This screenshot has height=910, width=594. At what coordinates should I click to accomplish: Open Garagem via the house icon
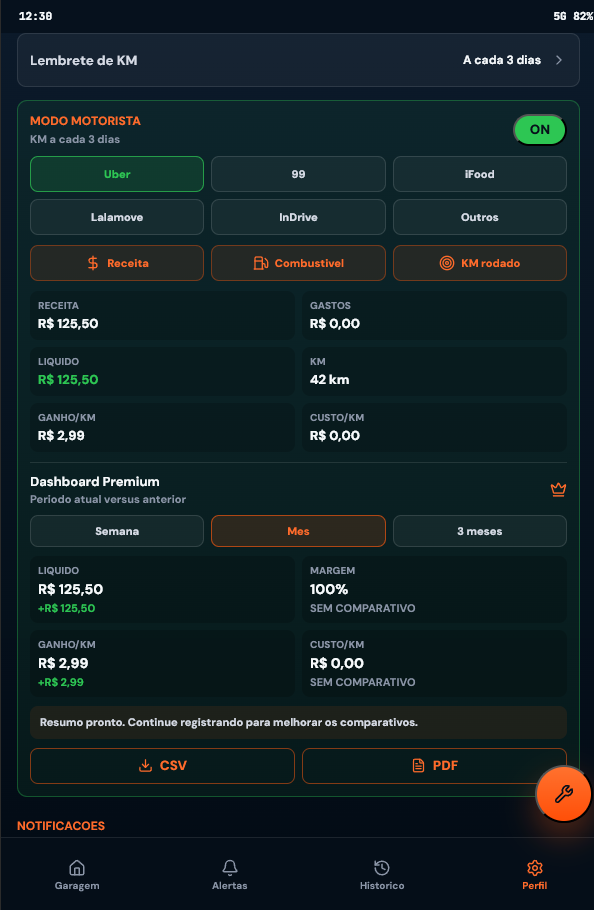[77, 867]
